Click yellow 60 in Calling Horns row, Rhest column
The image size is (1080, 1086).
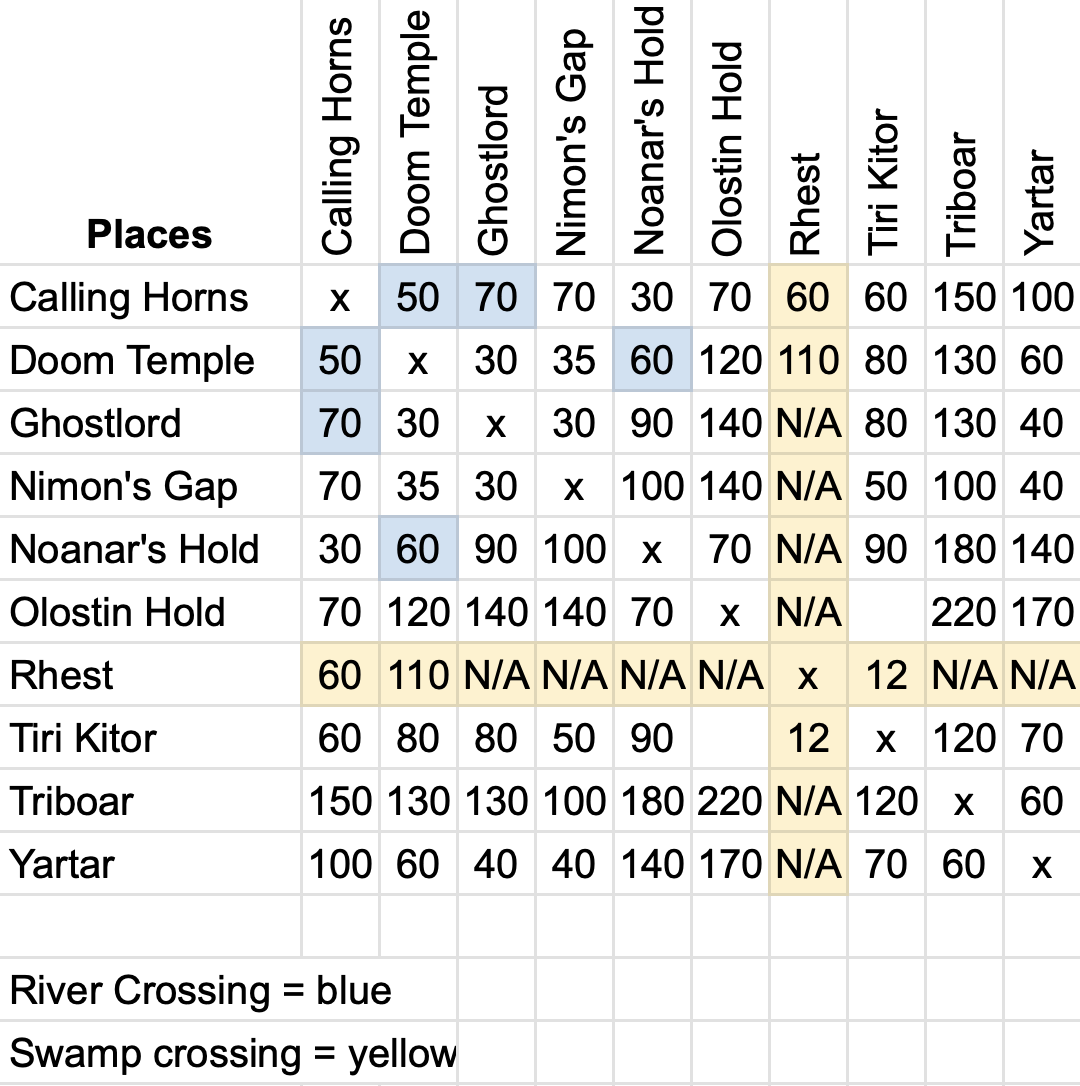click(x=807, y=297)
